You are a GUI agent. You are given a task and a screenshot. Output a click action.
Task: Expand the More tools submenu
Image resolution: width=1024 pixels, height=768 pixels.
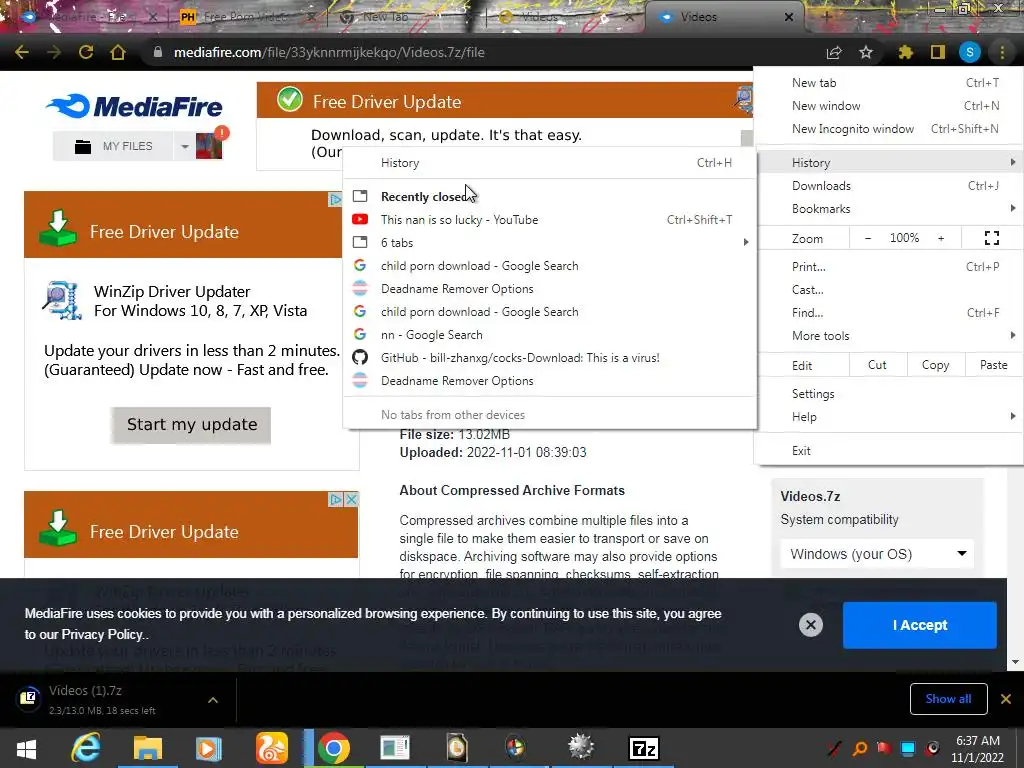pyautogui.click(x=889, y=336)
